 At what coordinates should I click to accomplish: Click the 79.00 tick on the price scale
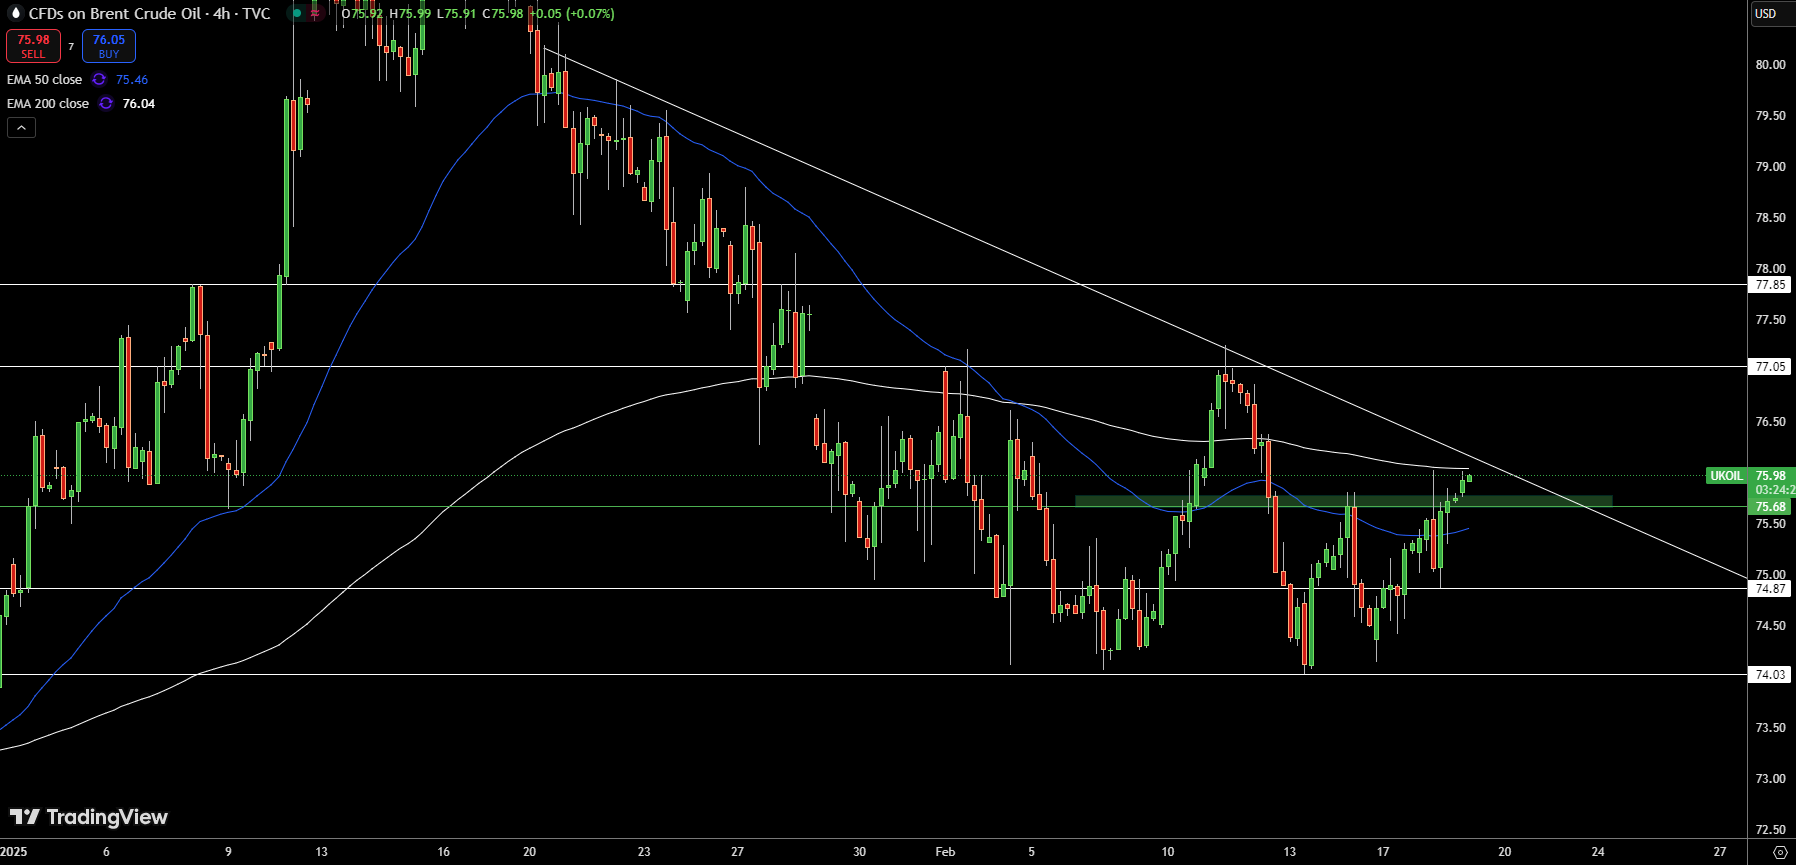tap(1770, 167)
